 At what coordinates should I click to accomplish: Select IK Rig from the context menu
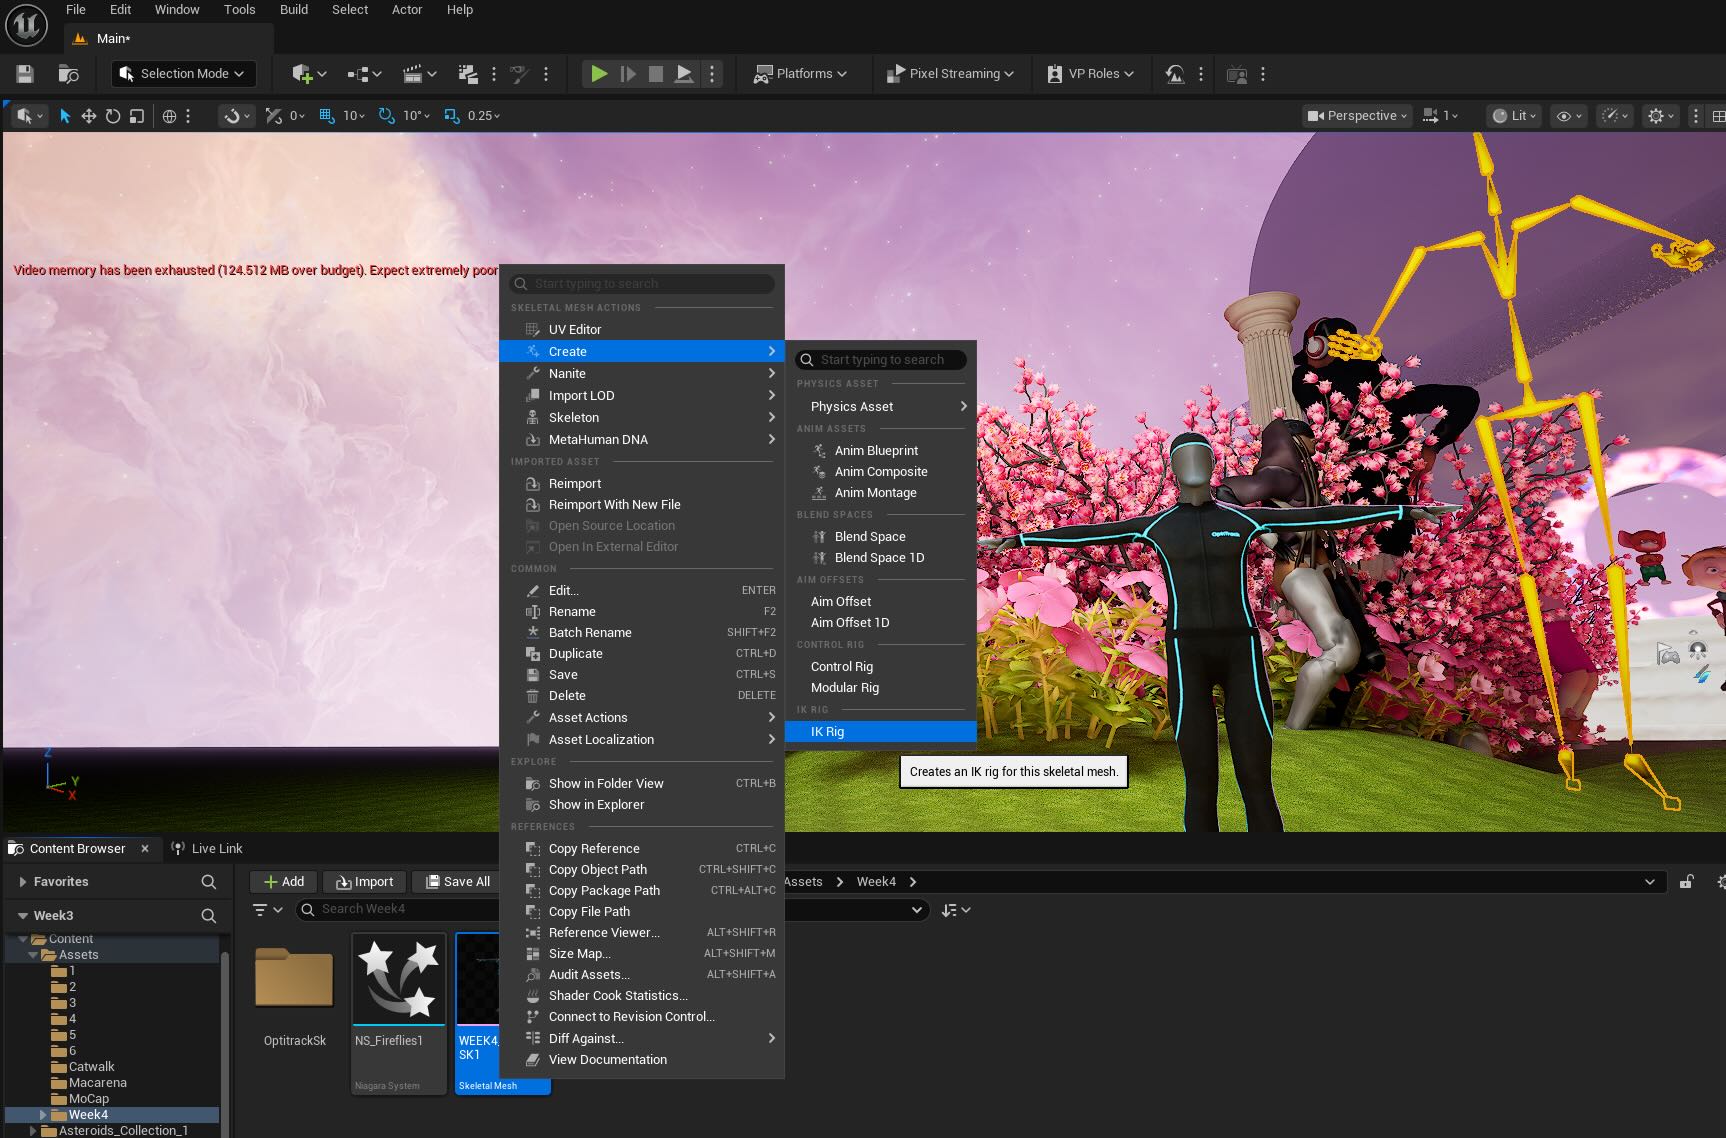[828, 731]
